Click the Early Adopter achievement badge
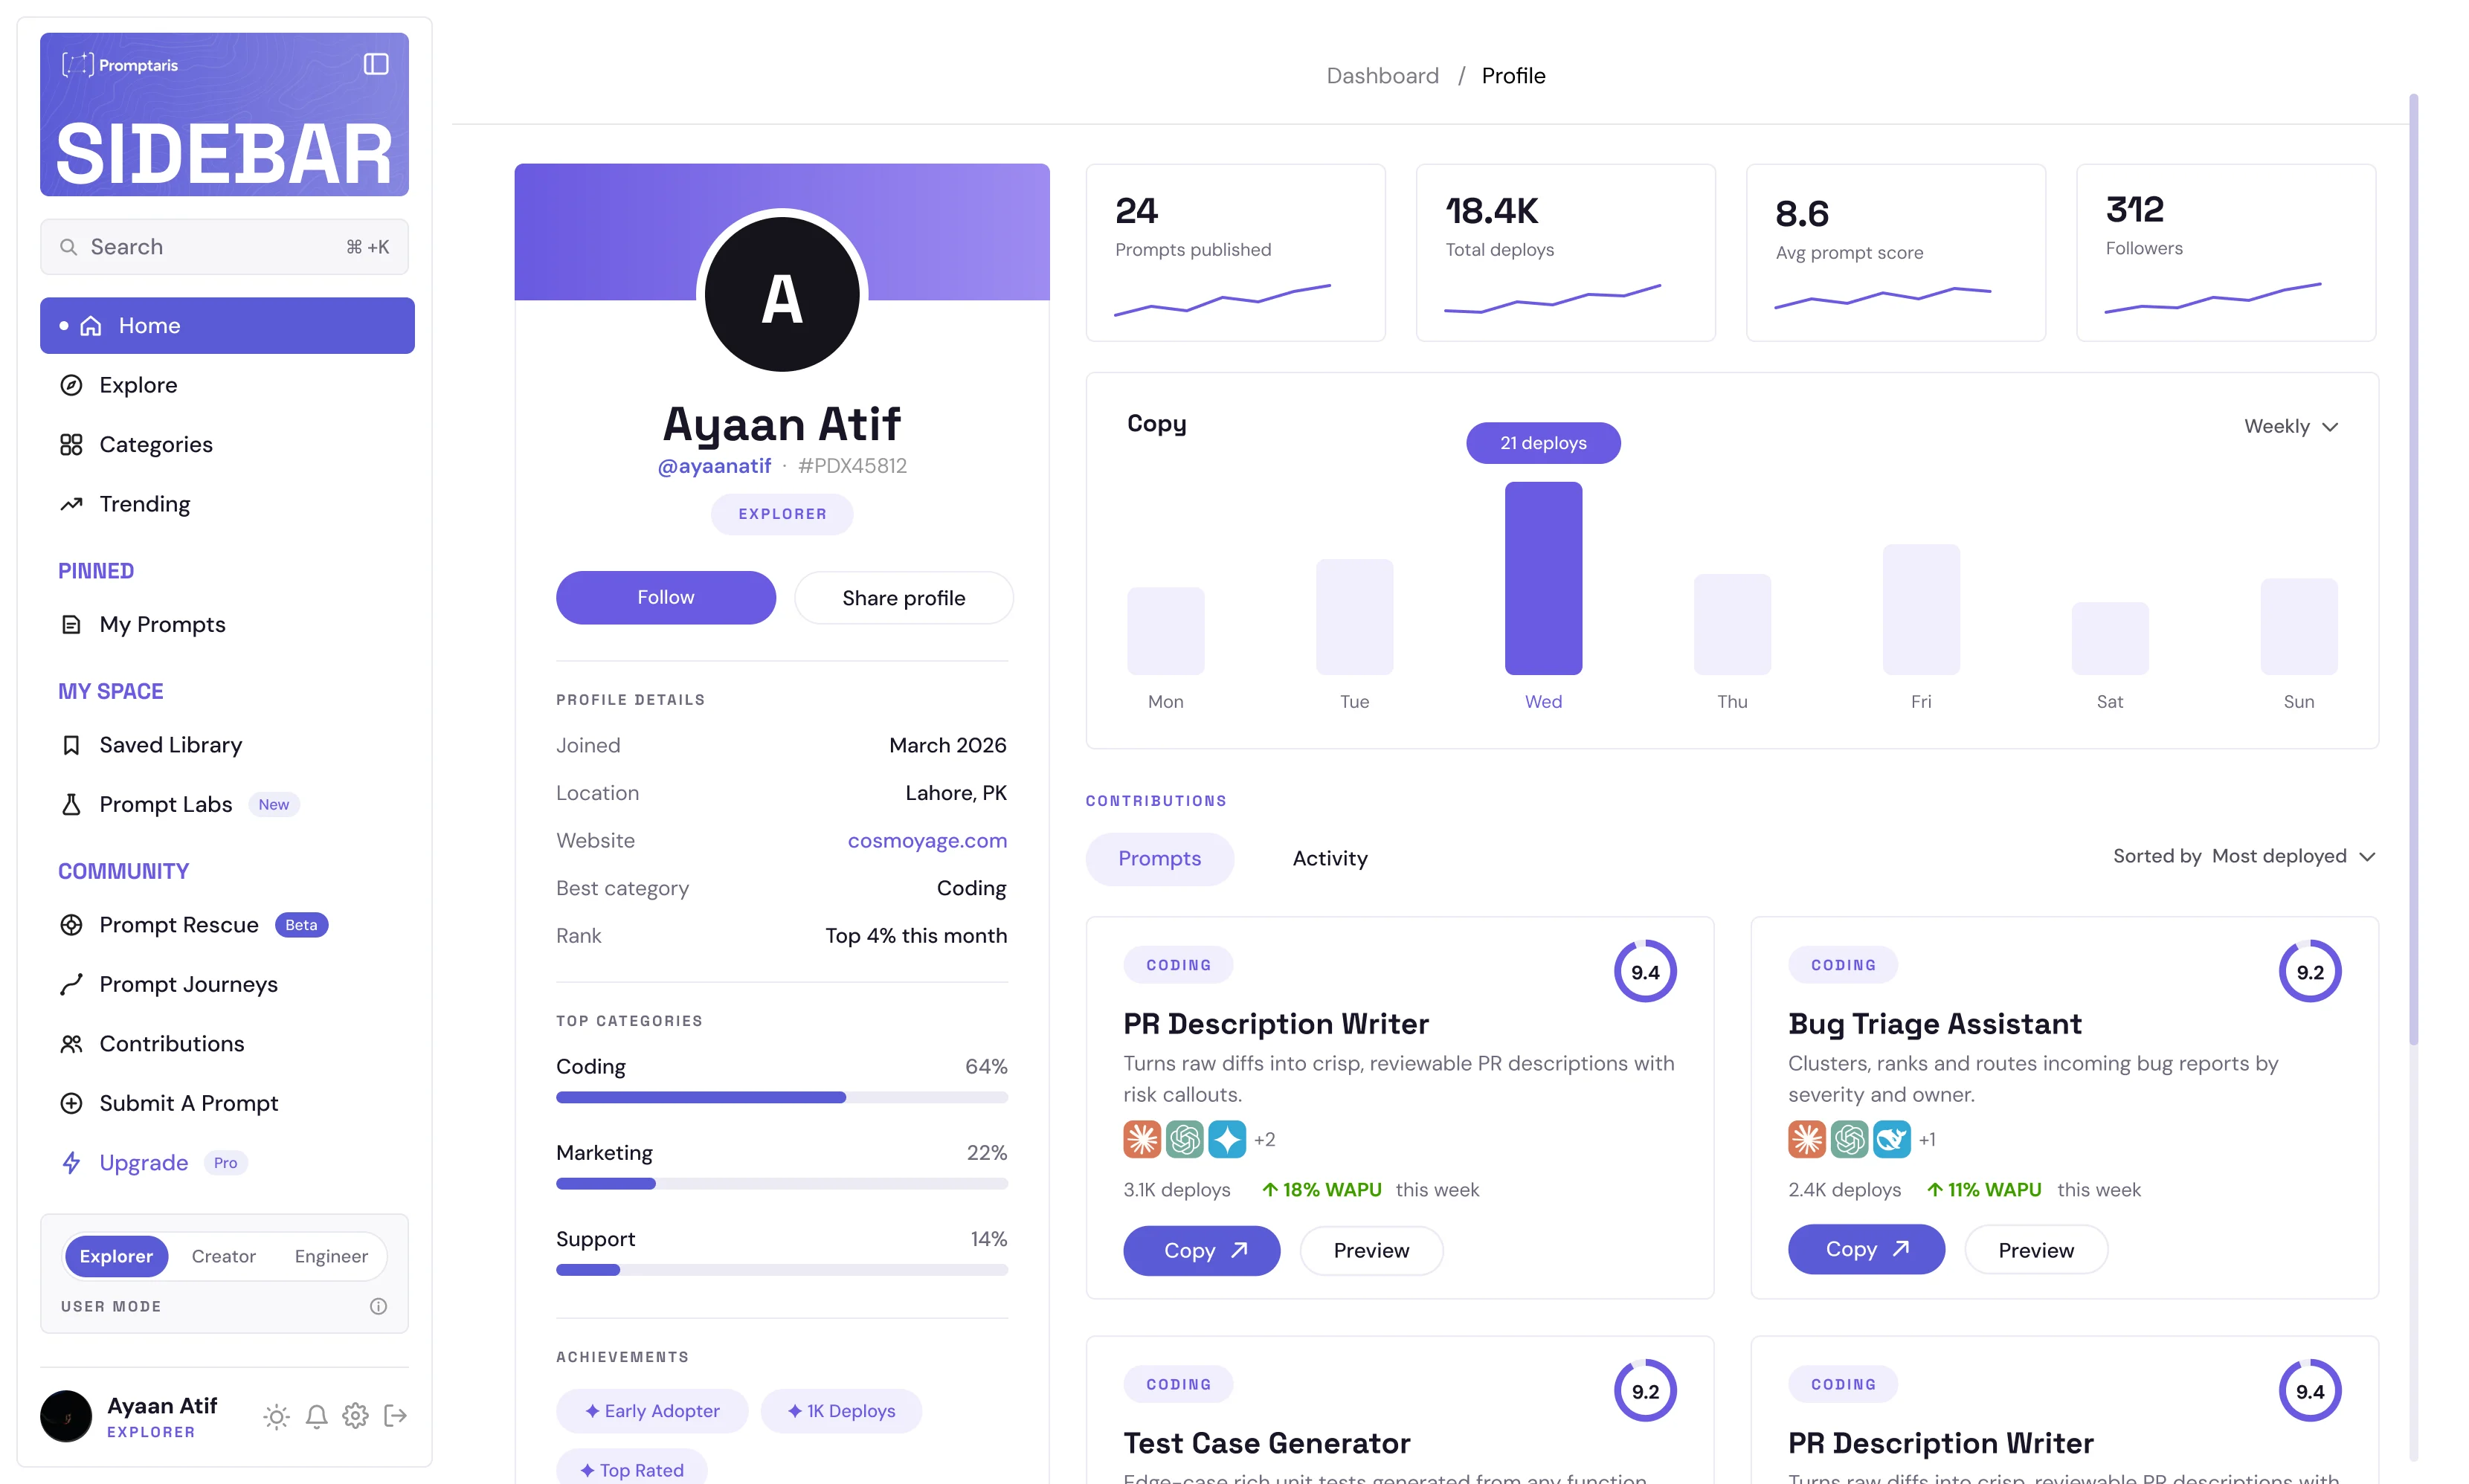 coord(652,1411)
